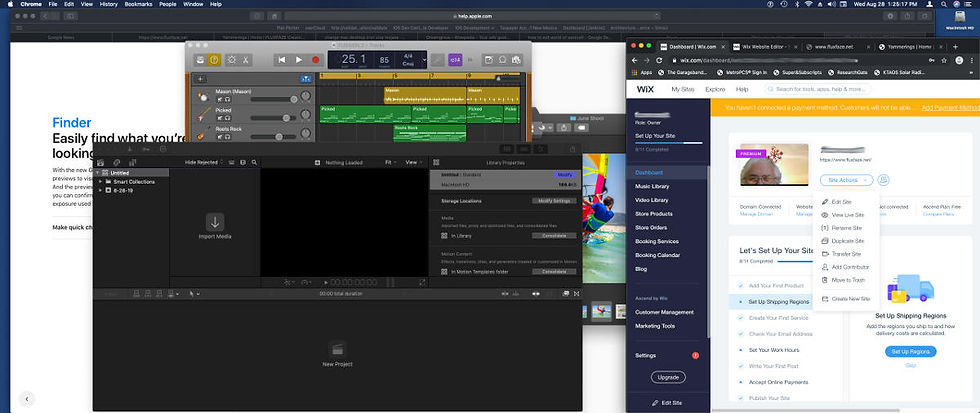Open GarageBand tempo and key display dropdown

(x=424, y=60)
